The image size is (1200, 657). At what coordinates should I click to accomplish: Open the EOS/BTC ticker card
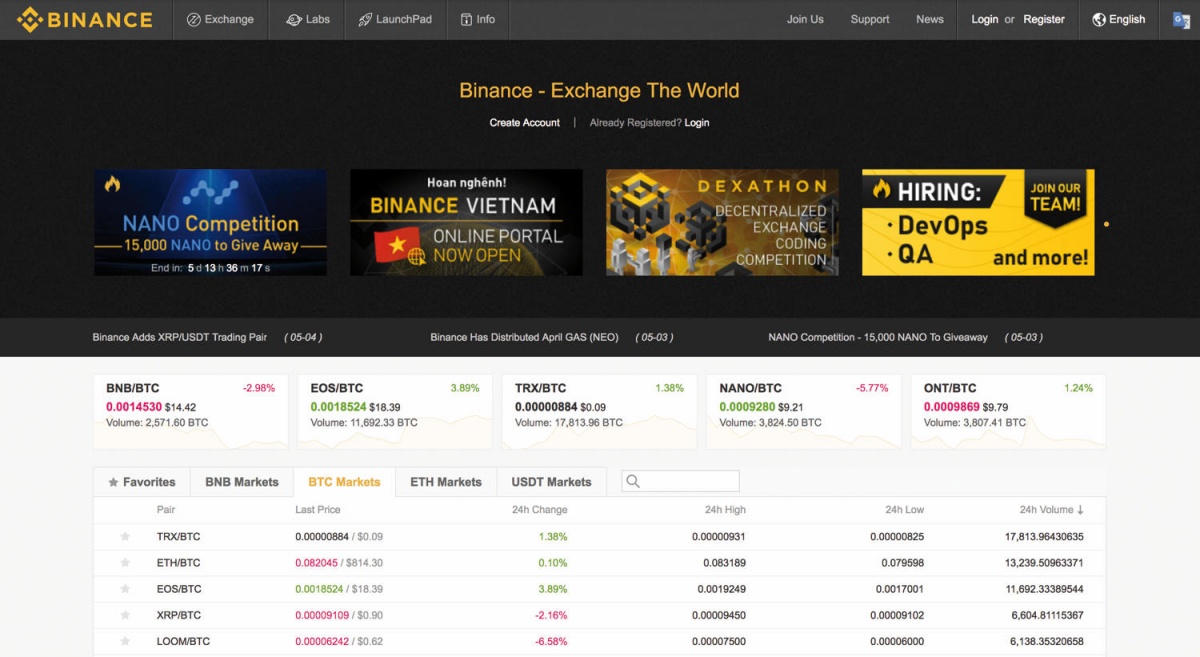pyautogui.click(x=395, y=412)
